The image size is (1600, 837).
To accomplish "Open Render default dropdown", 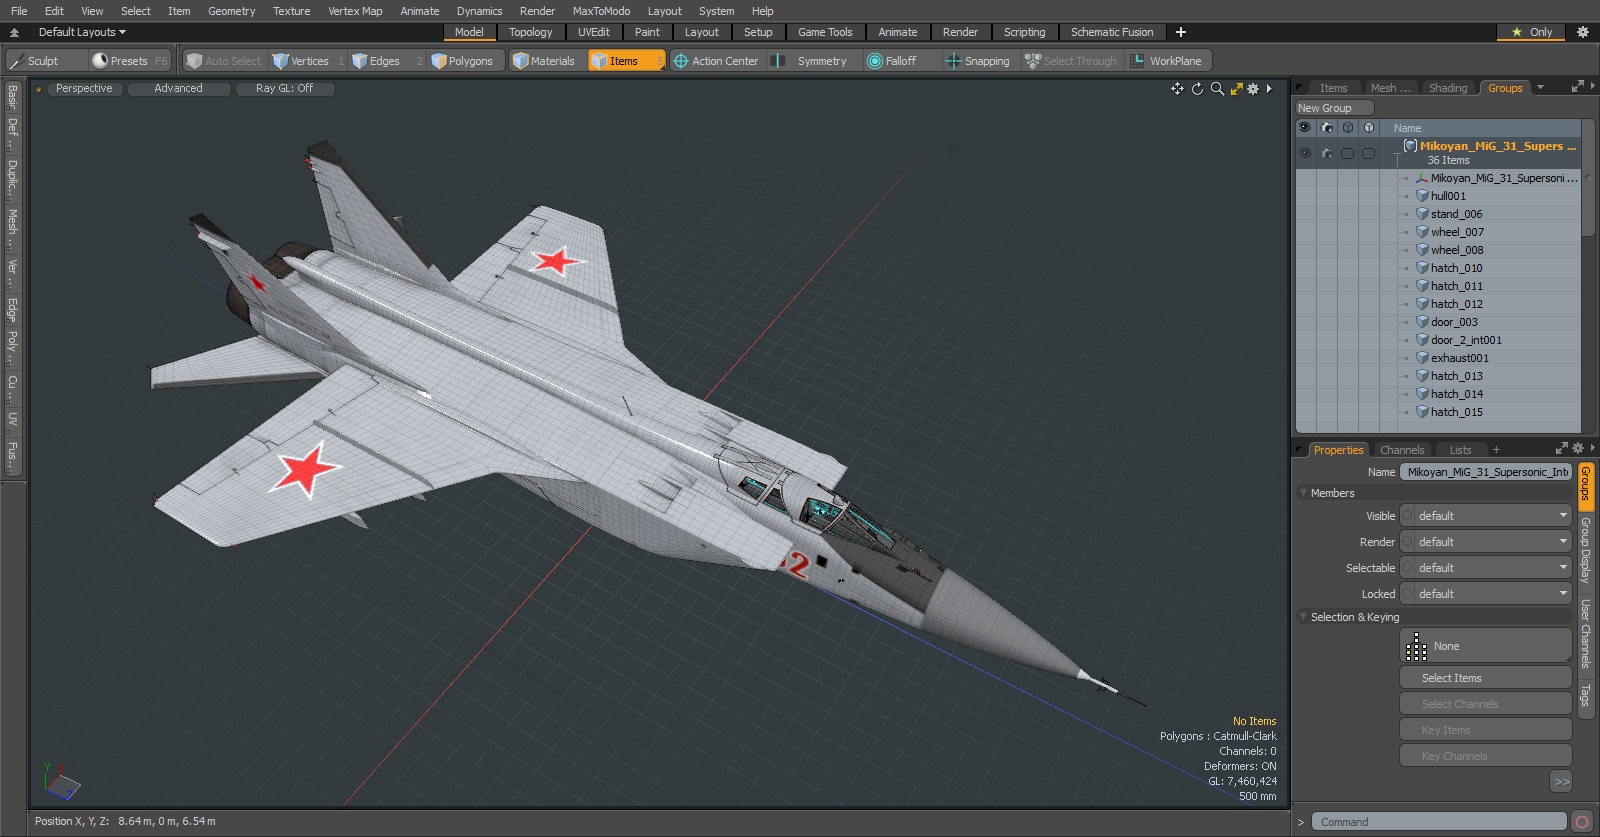I will coord(1486,542).
